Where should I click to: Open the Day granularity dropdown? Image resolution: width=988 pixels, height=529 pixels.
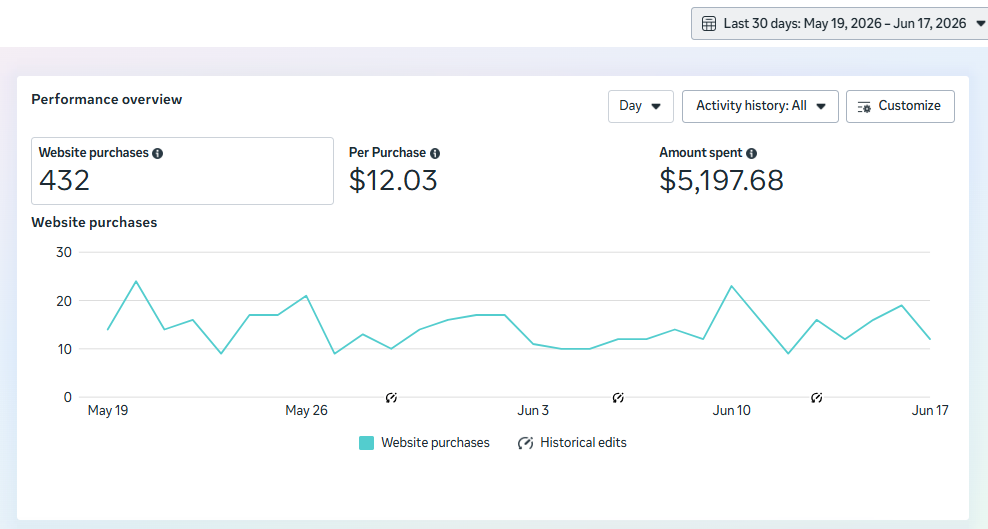pos(640,106)
